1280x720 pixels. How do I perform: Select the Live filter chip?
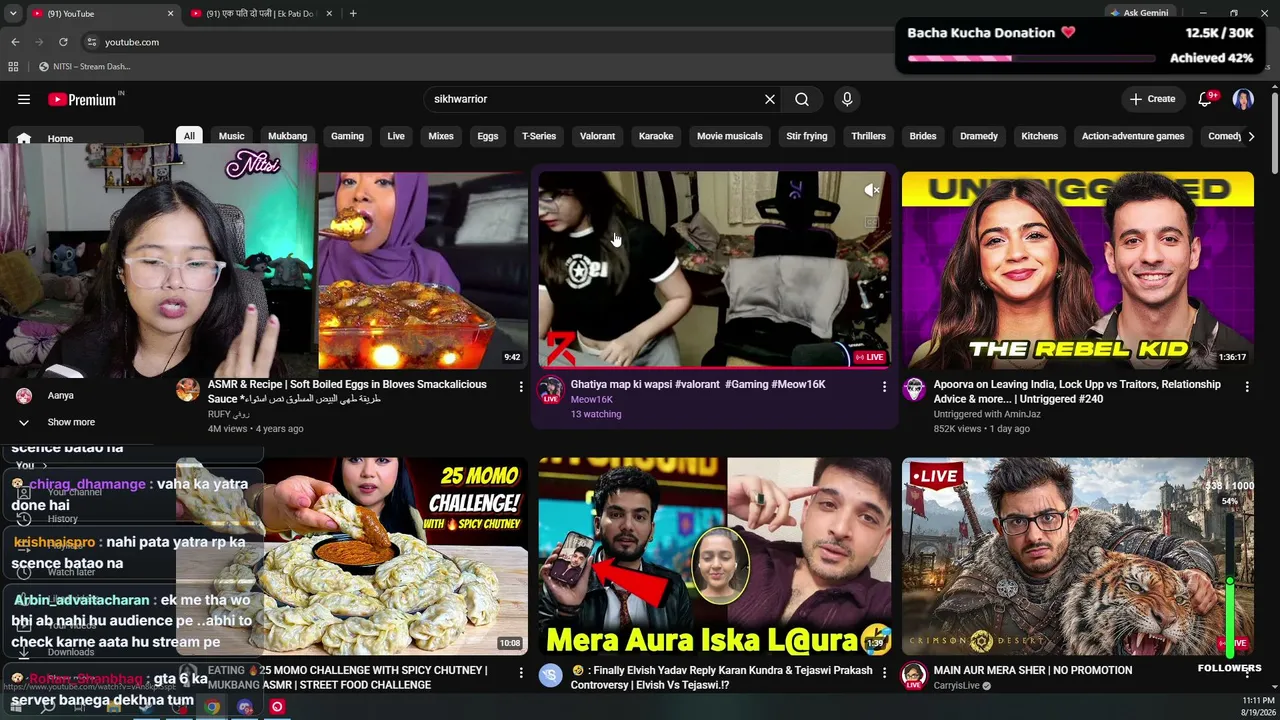coord(396,136)
